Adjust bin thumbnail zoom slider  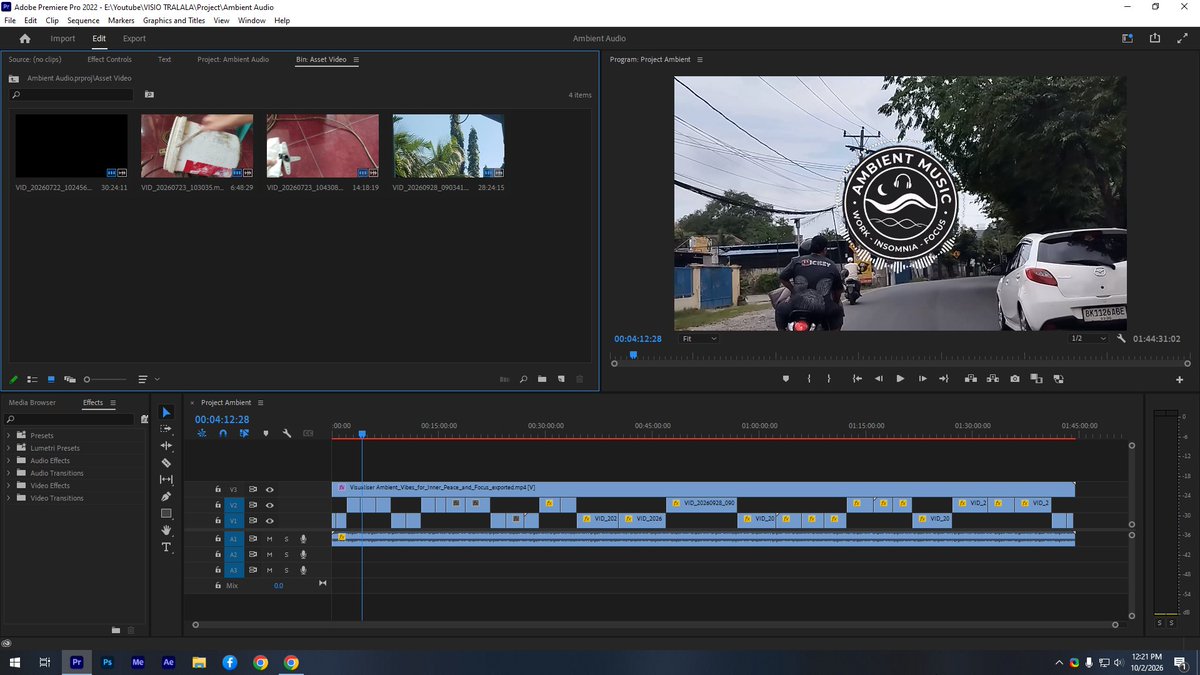pos(105,379)
